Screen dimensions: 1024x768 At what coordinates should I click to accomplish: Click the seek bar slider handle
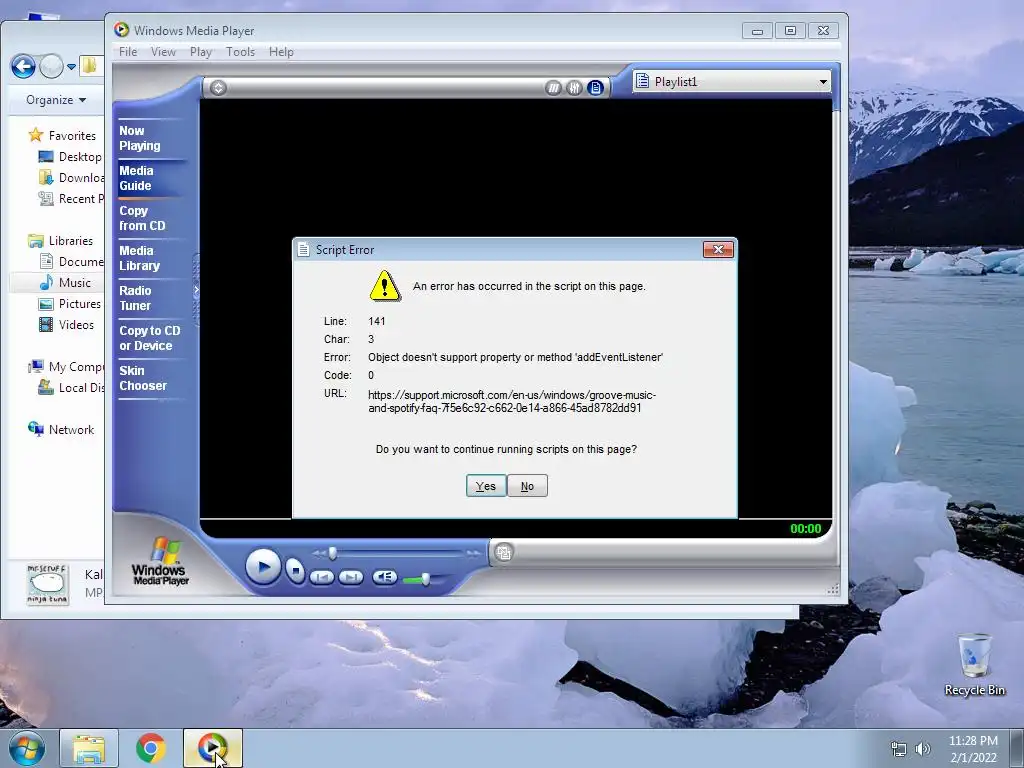point(332,553)
